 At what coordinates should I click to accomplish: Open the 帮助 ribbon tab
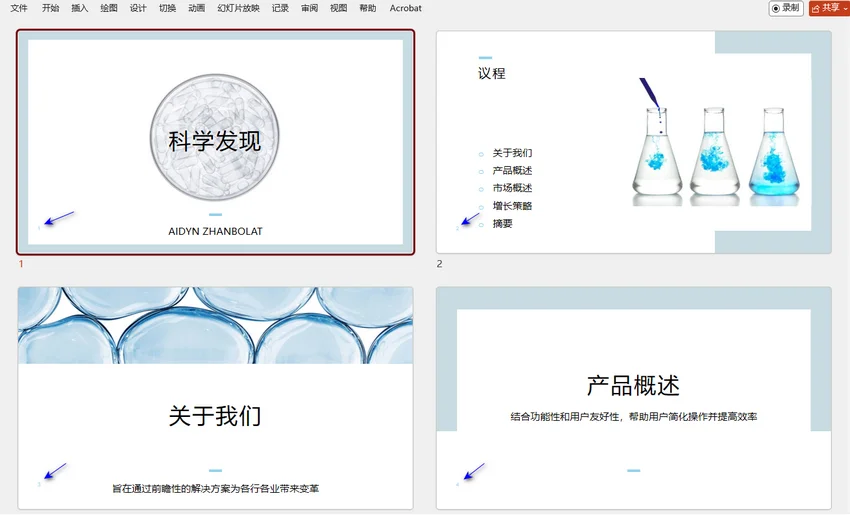point(368,8)
